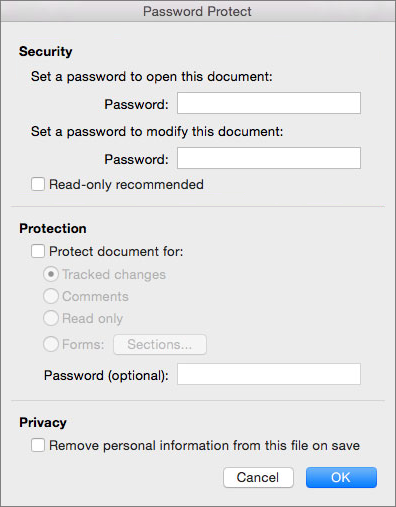The image size is (396, 507).
Task: Cancel the Password Protect dialog
Action: [x=258, y=477]
